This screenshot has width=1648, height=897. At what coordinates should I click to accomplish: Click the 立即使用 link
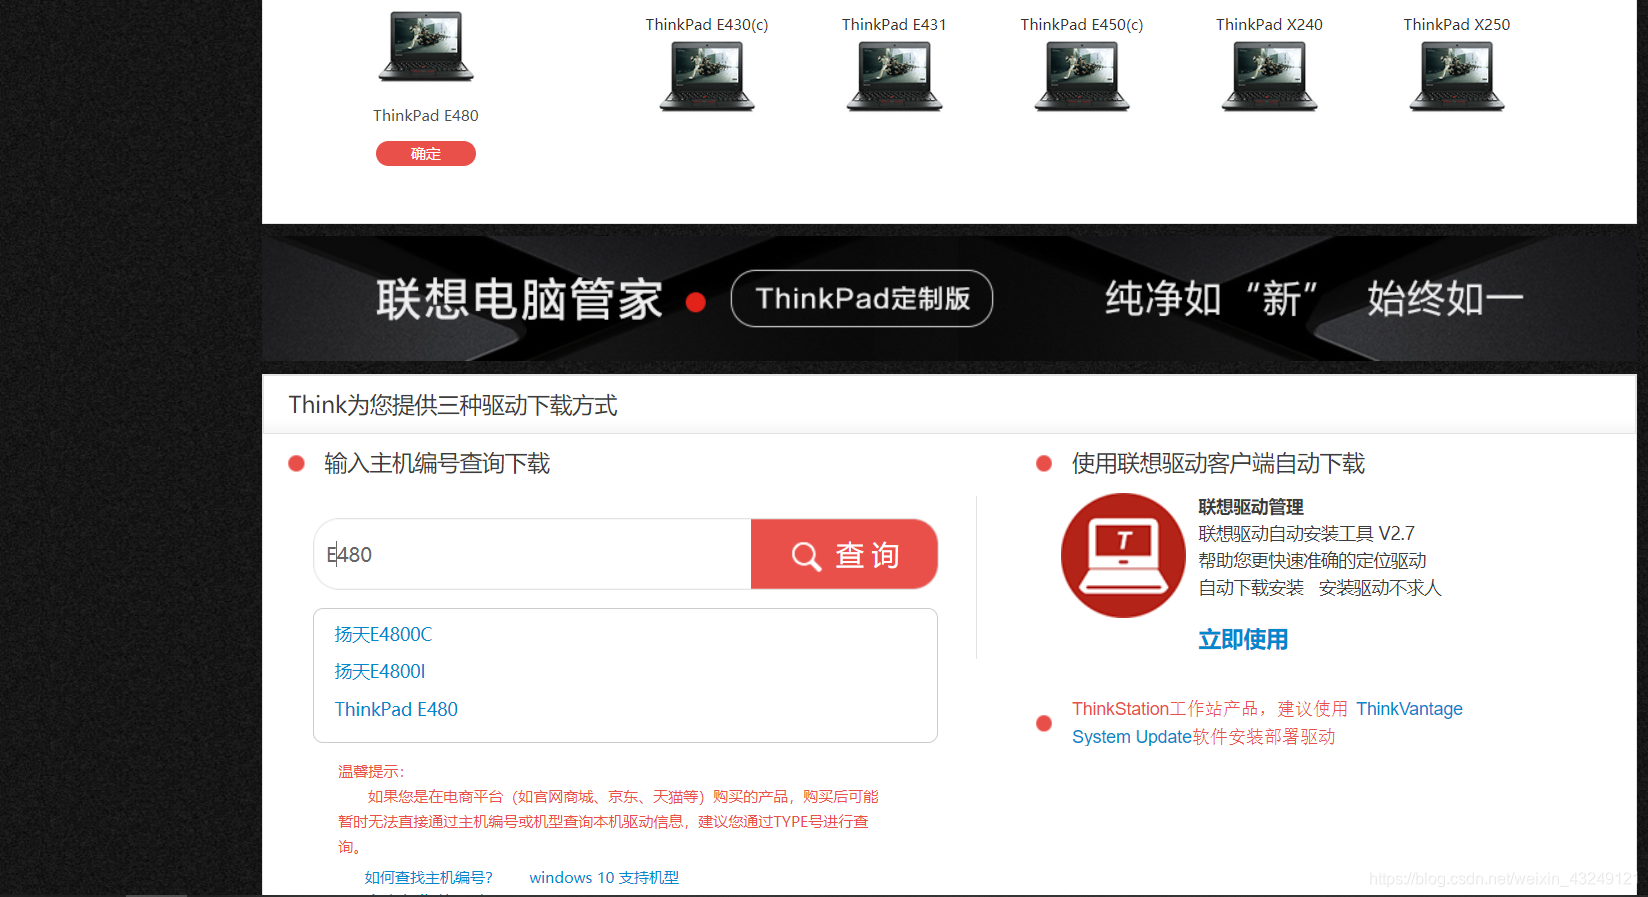pos(1243,639)
